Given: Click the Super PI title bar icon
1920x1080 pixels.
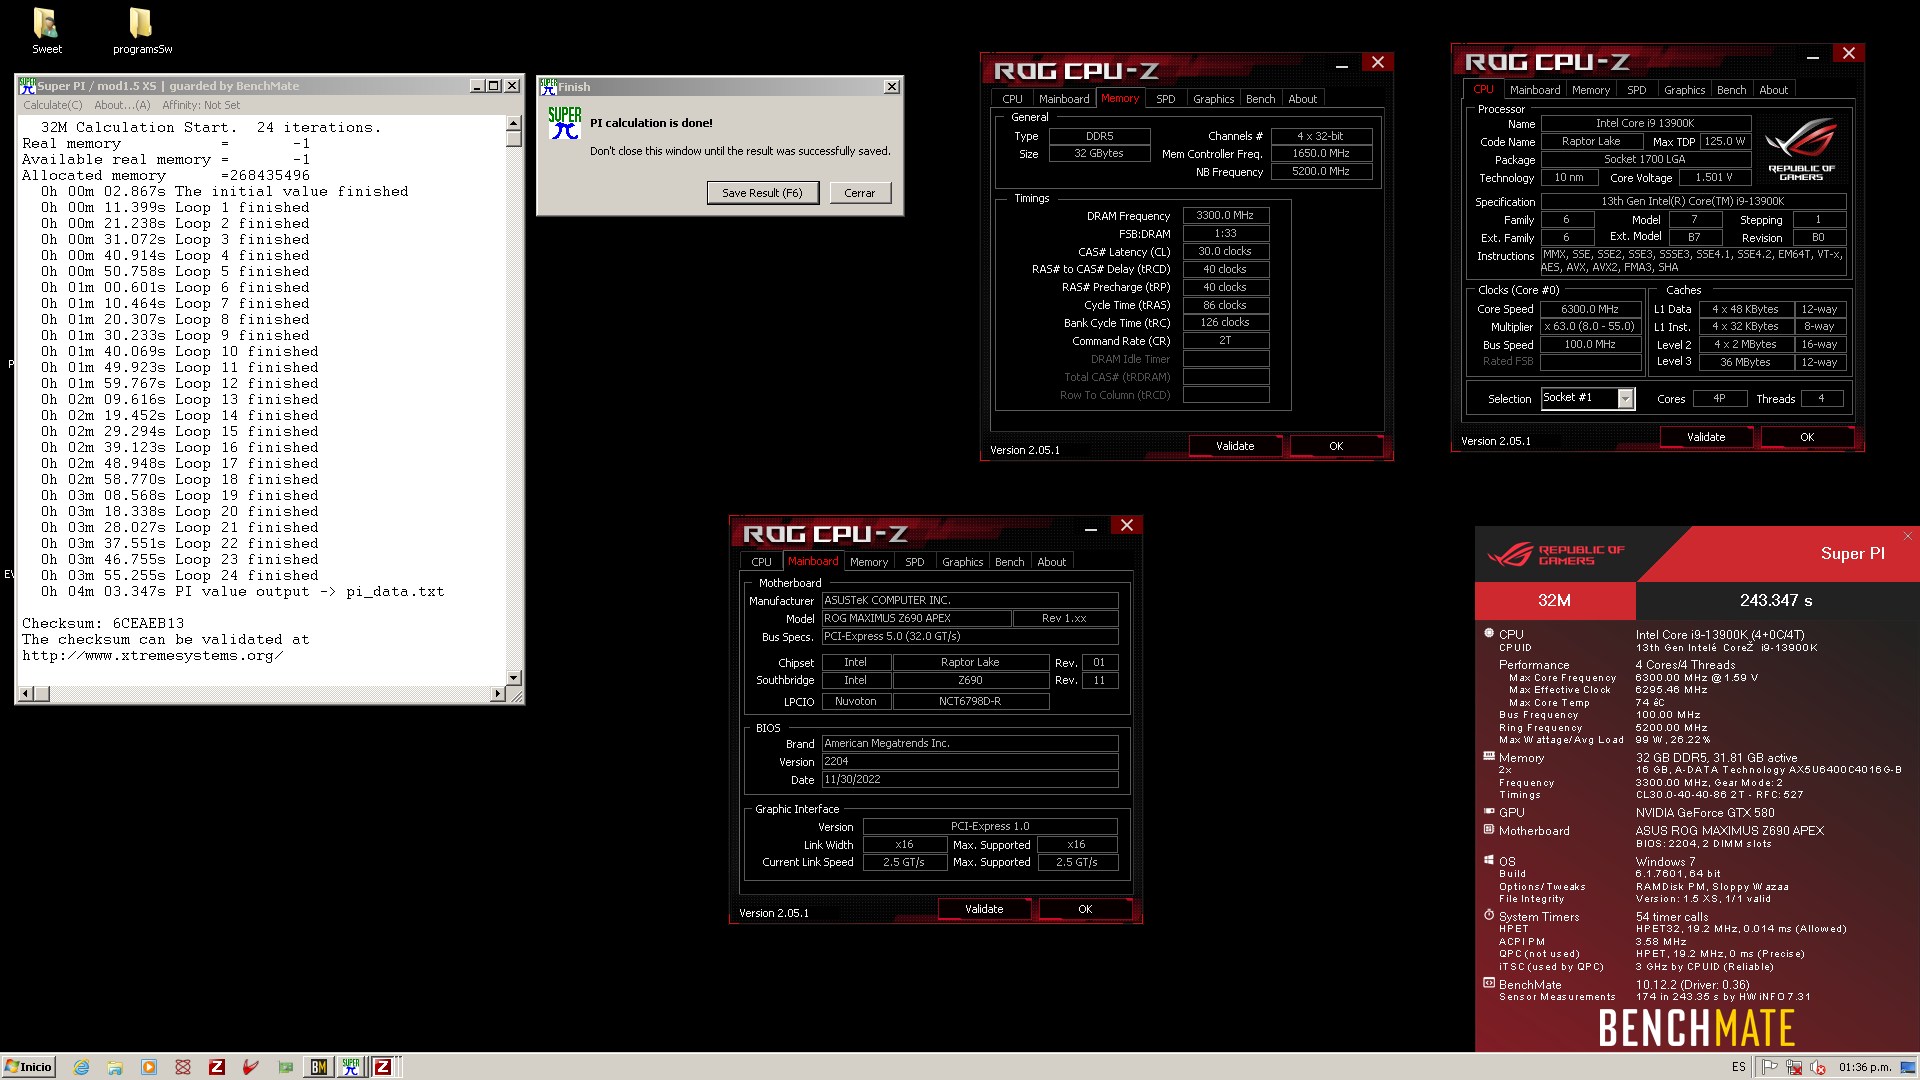Looking at the screenshot, I should tap(27, 86).
